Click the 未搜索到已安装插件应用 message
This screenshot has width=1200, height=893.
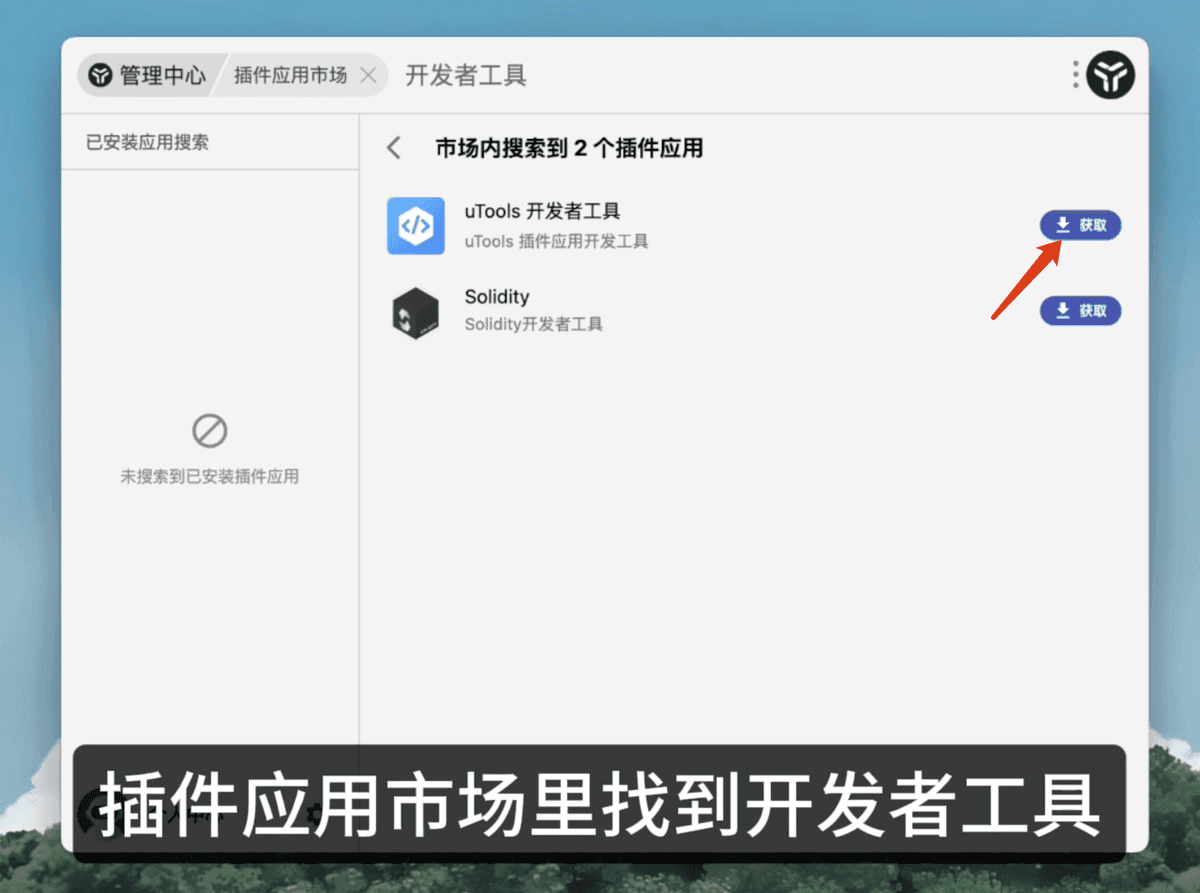(x=210, y=477)
